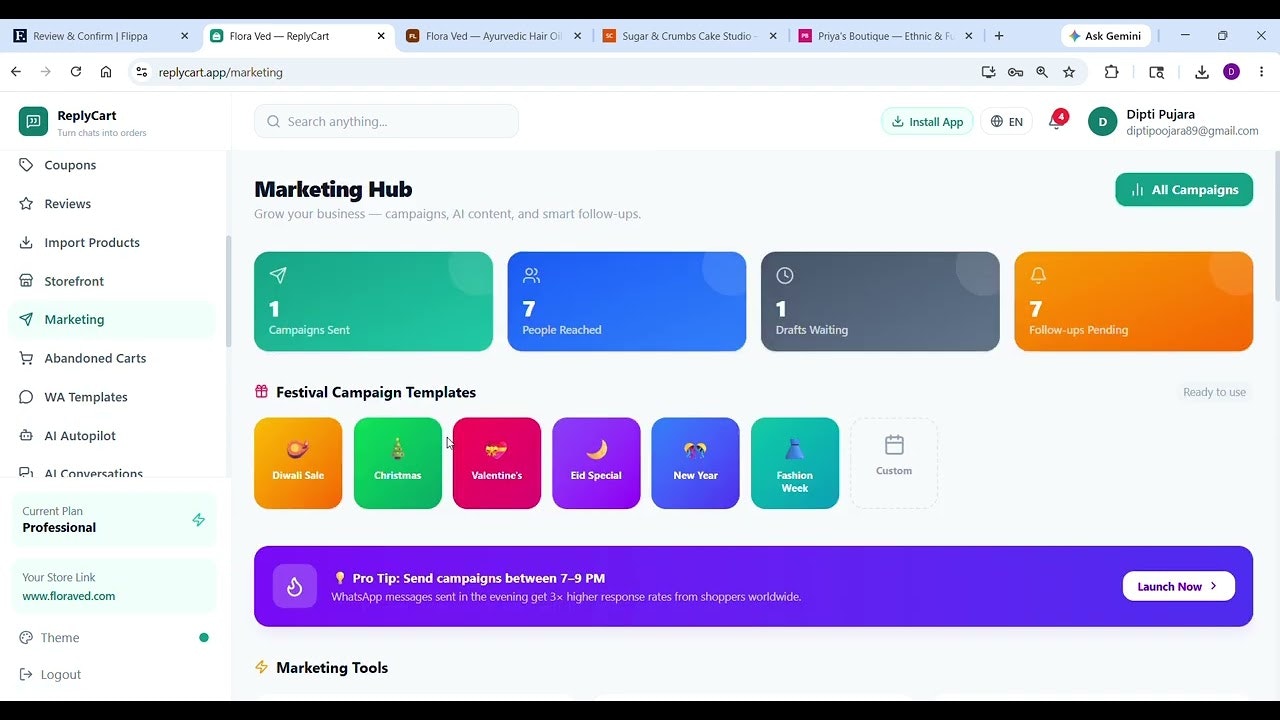Click the AI Autopilot robot icon
Screen dimensions: 1280x720
26,436
